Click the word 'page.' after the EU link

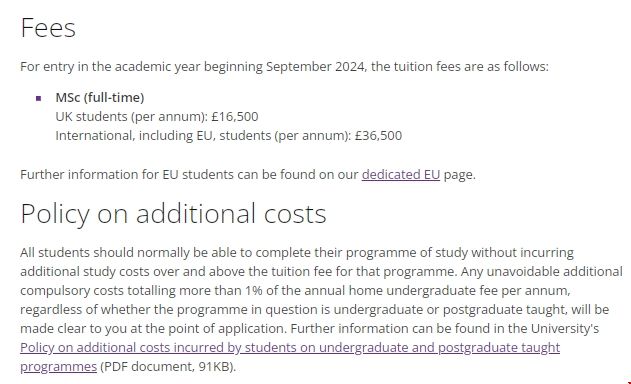(460, 175)
